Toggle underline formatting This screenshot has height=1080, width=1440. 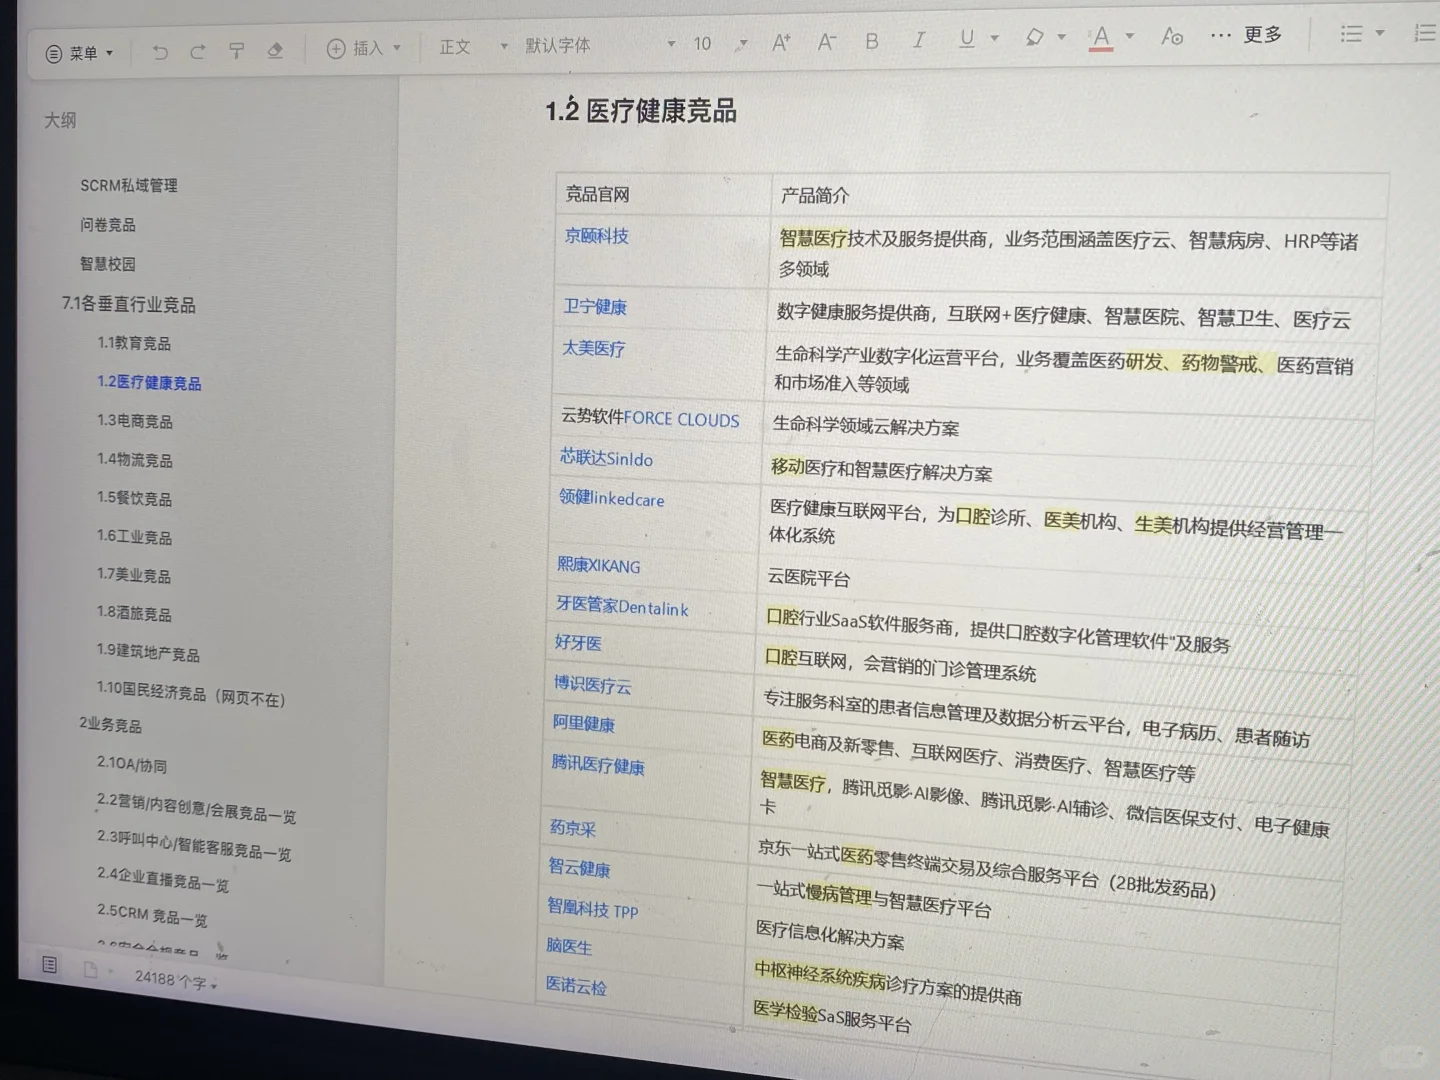point(966,39)
